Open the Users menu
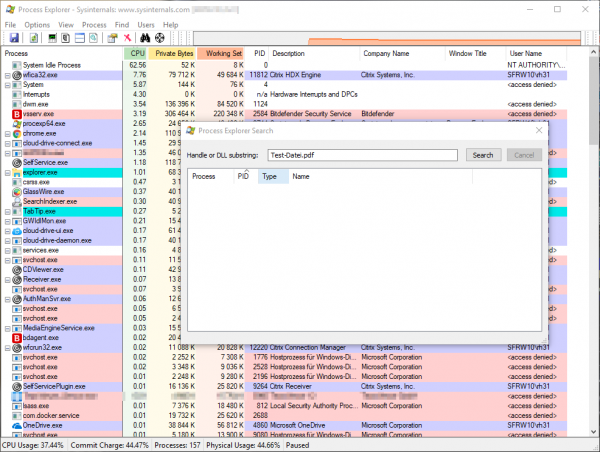600x452 pixels. [x=146, y=25]
